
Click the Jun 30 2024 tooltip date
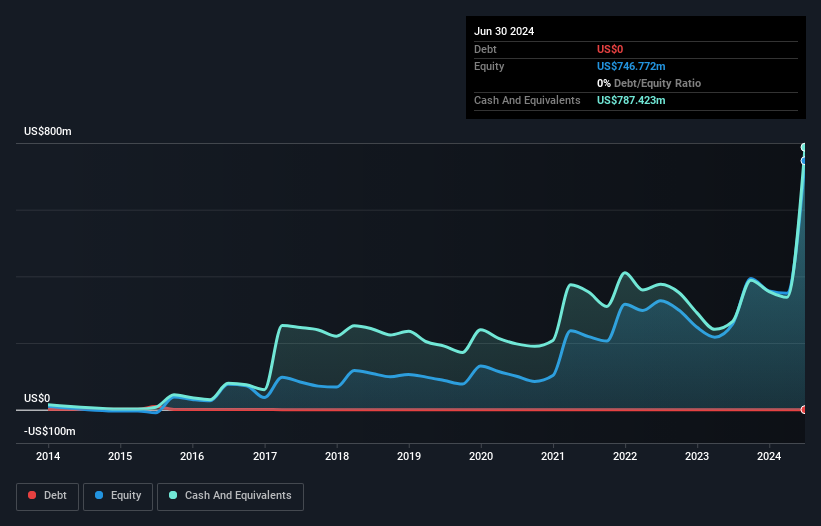[x=504, y=31]
